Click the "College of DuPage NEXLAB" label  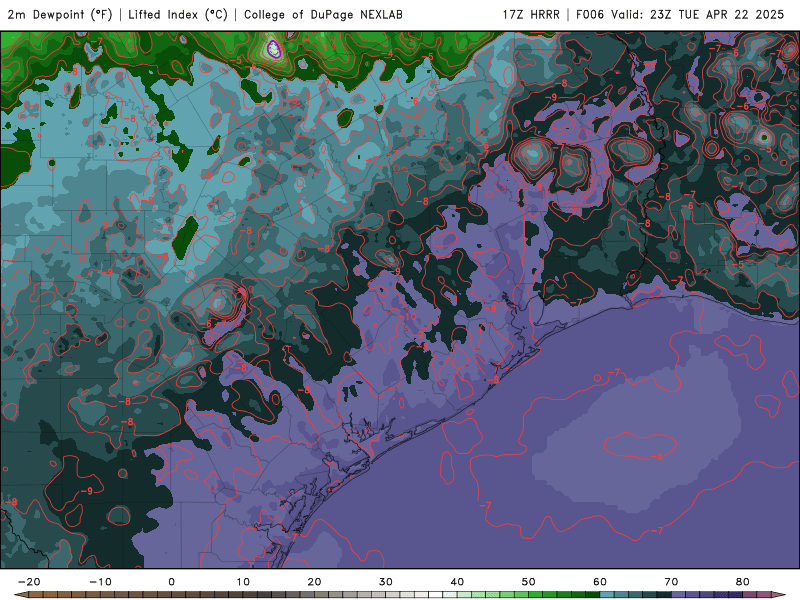[323, 15]
